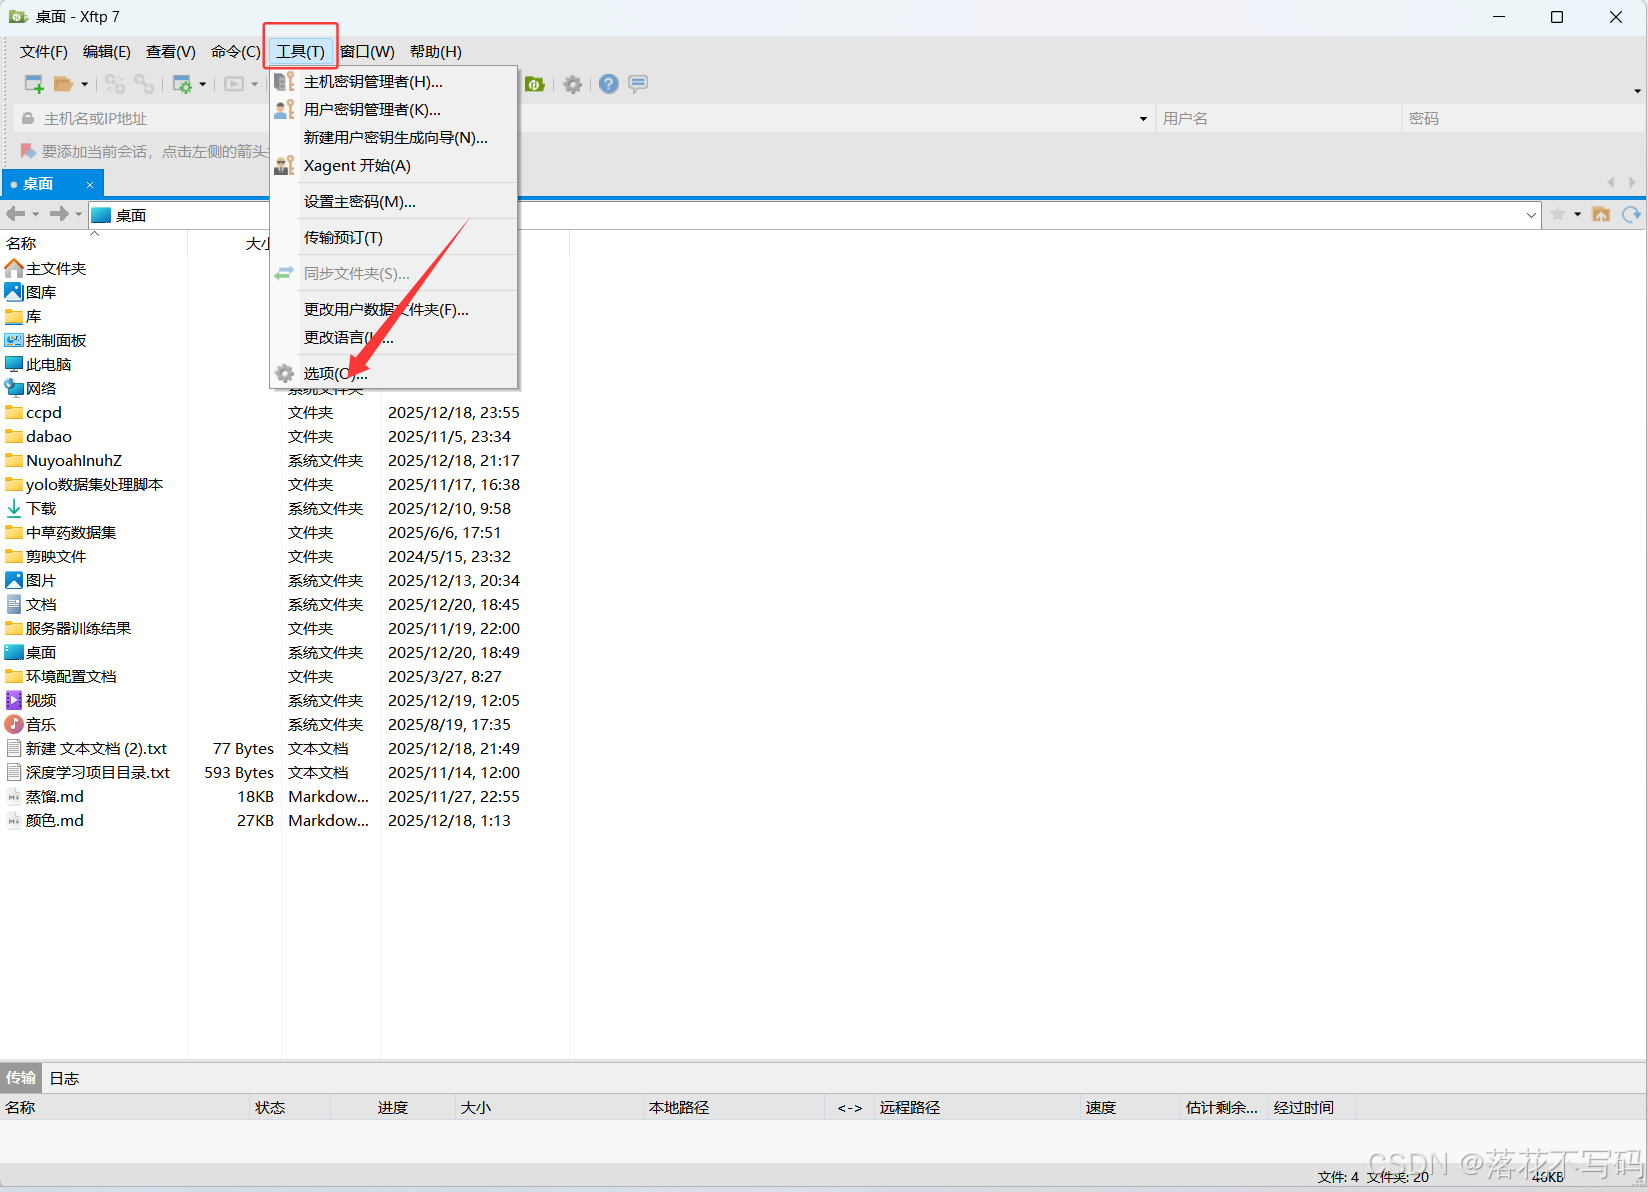Click the go-to-parent folder icon
The image size is (1648, 1192).
(x=1601, y=214)
